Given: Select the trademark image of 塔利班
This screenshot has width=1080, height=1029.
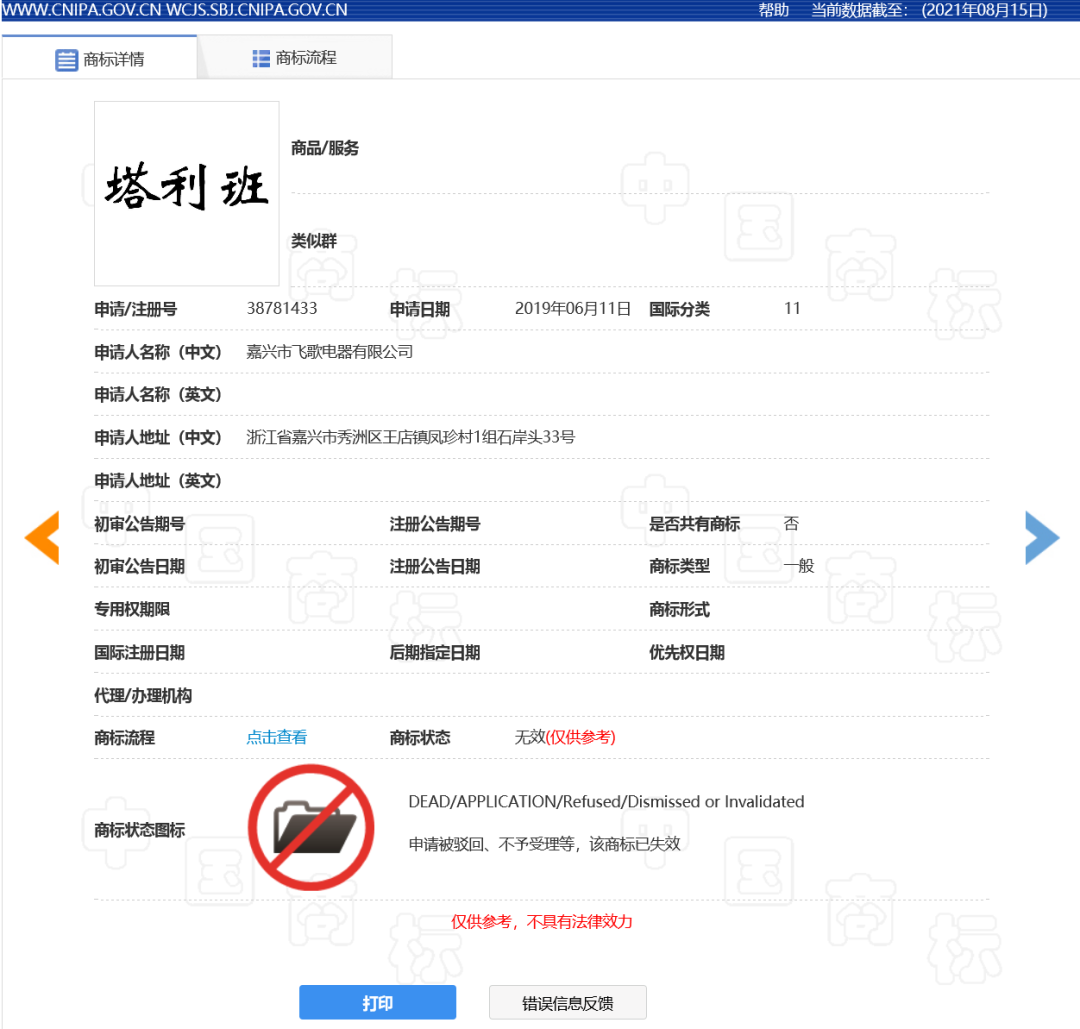Looking at the screenshot, I should pyautogui.click(x=186, y=193).
